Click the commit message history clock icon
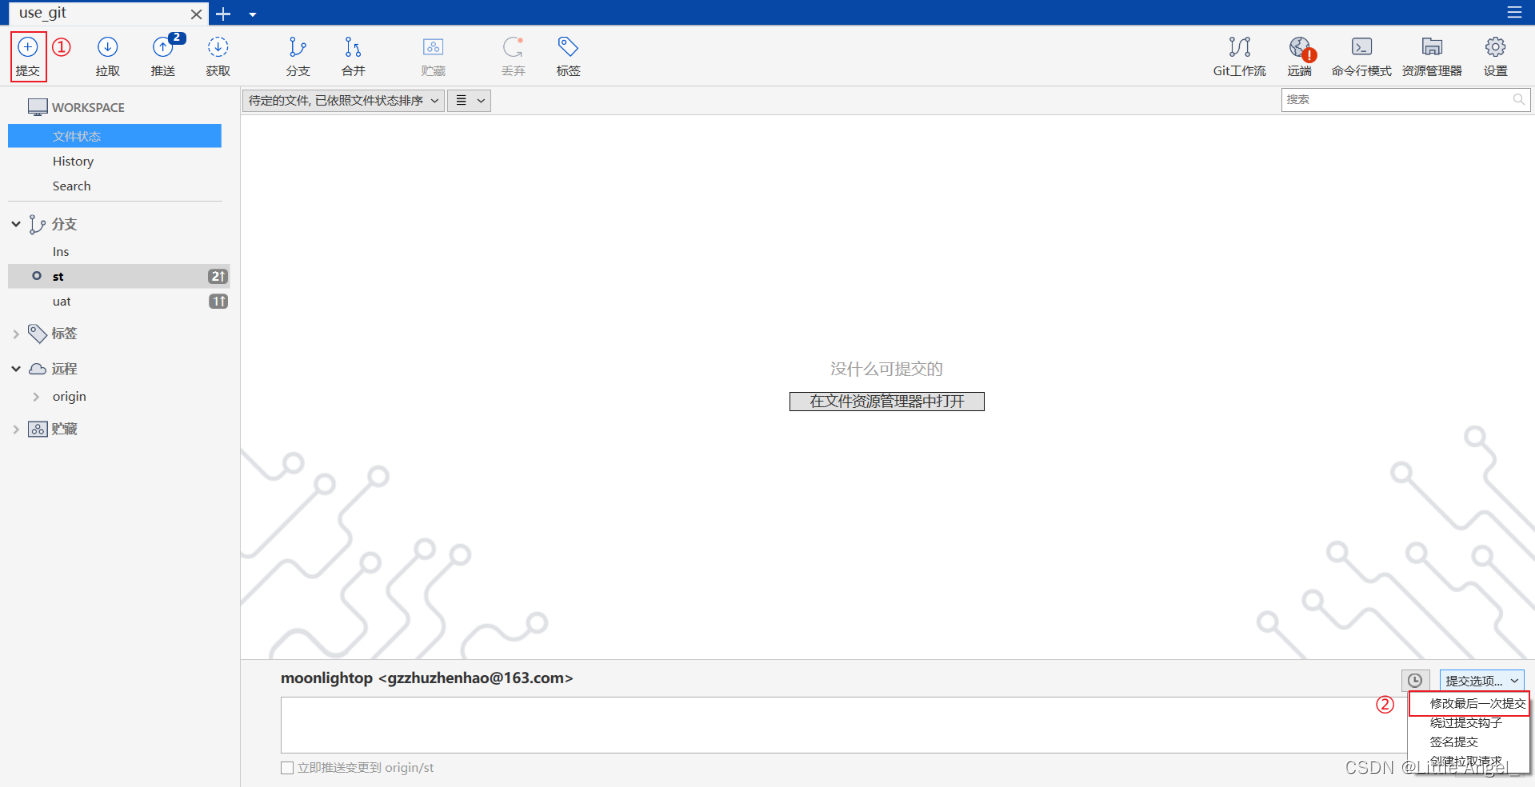The height and width of the screenshot is (787, 1535). (x=1415, y=680)
